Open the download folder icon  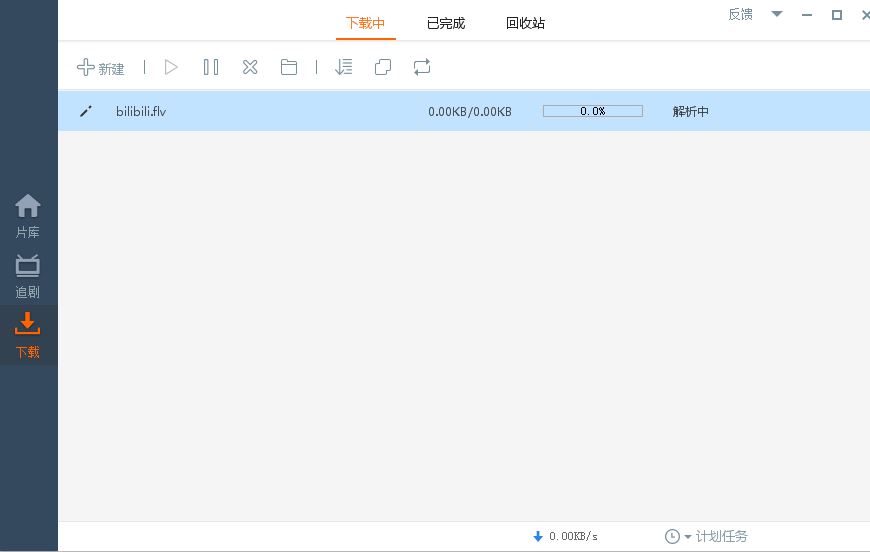(289, 67)
